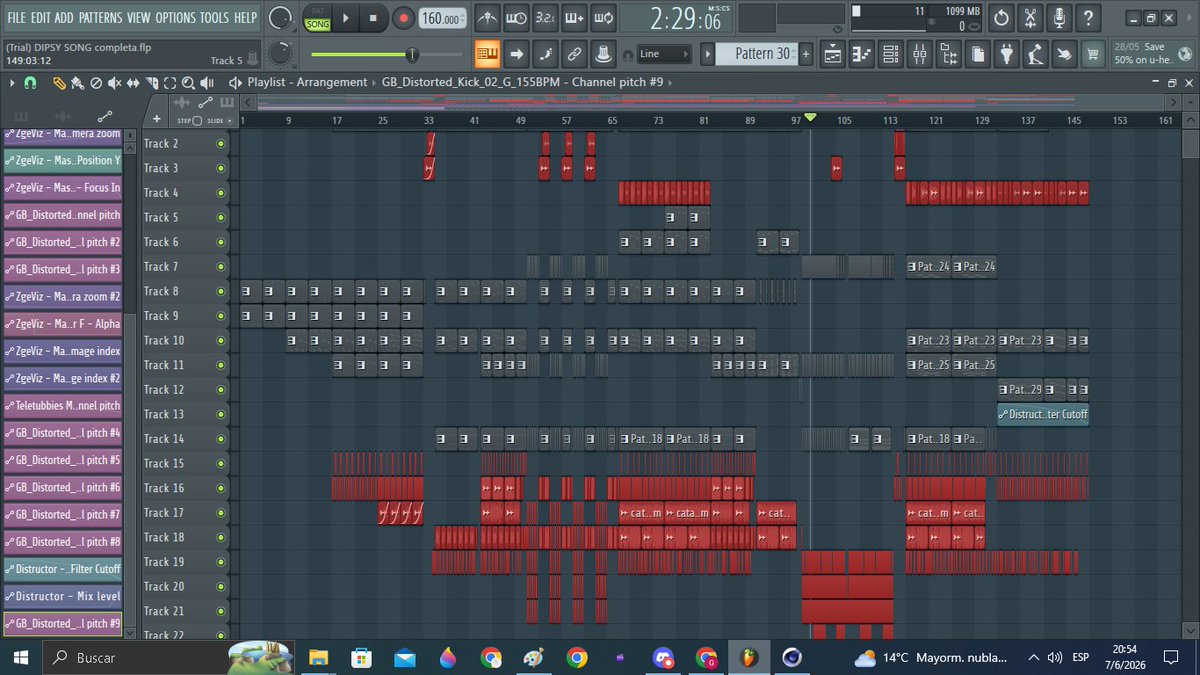Select the Delete tool in playlist toolbar
Screen dimensions: 1200x675
coord(96,83)
